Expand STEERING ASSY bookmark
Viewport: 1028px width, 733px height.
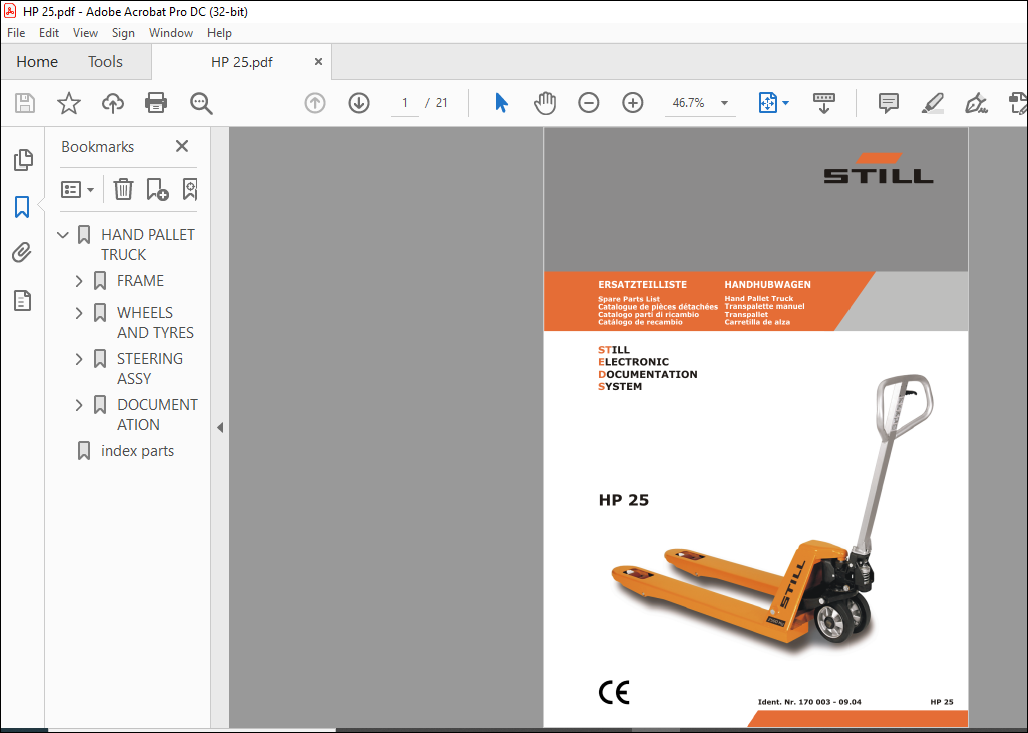(x=79, y=359)
